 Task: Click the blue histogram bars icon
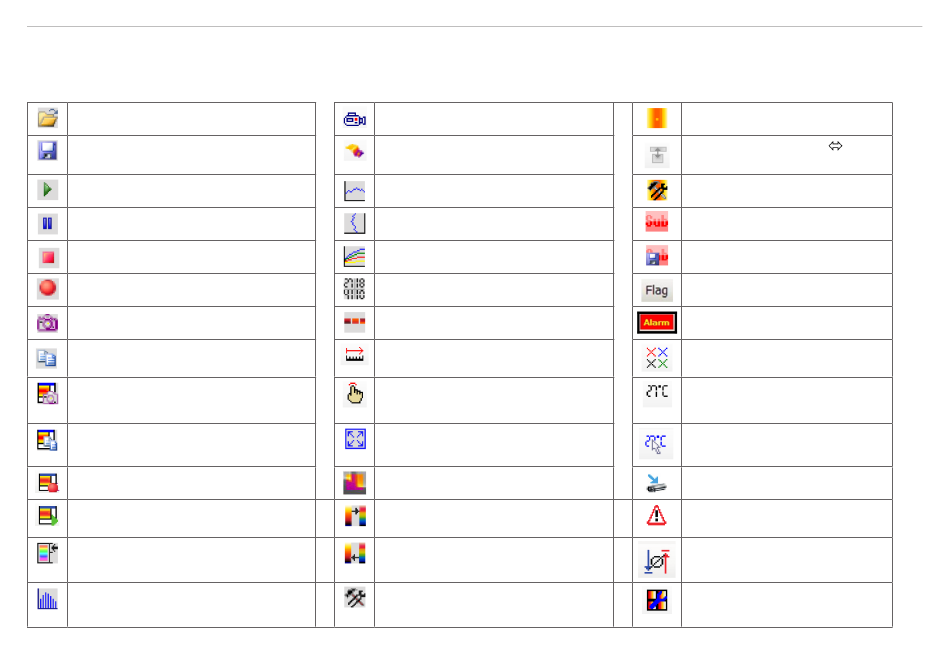click(47, 599)
